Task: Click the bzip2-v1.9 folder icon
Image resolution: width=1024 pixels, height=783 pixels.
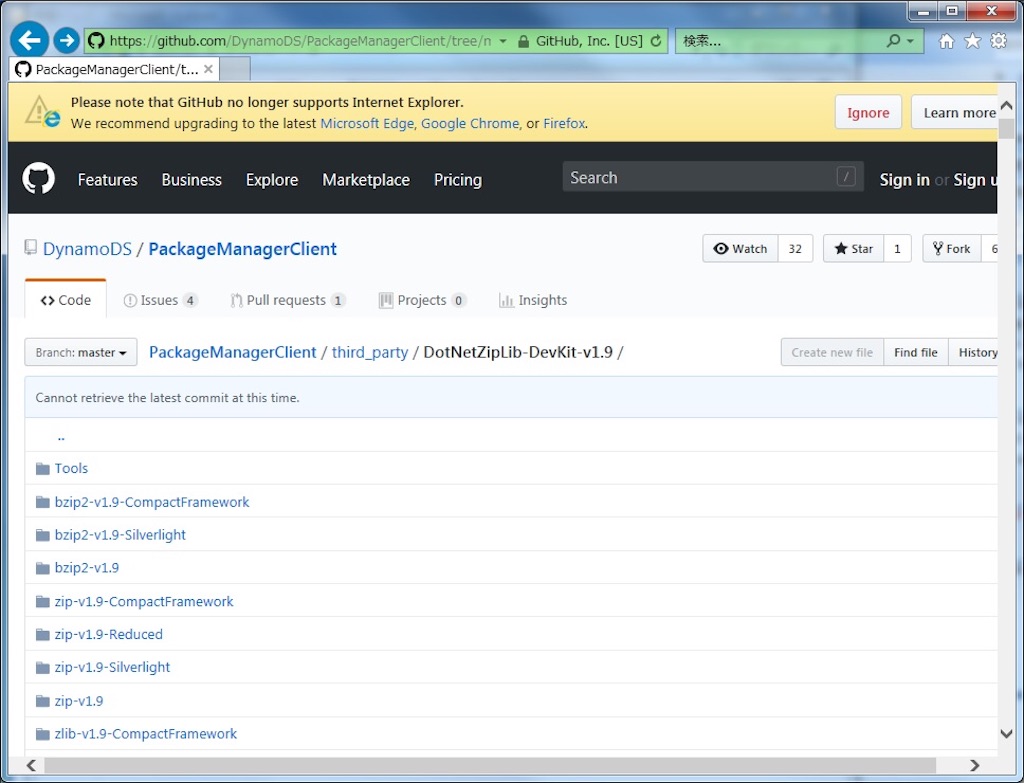Action: click(43, 568)
